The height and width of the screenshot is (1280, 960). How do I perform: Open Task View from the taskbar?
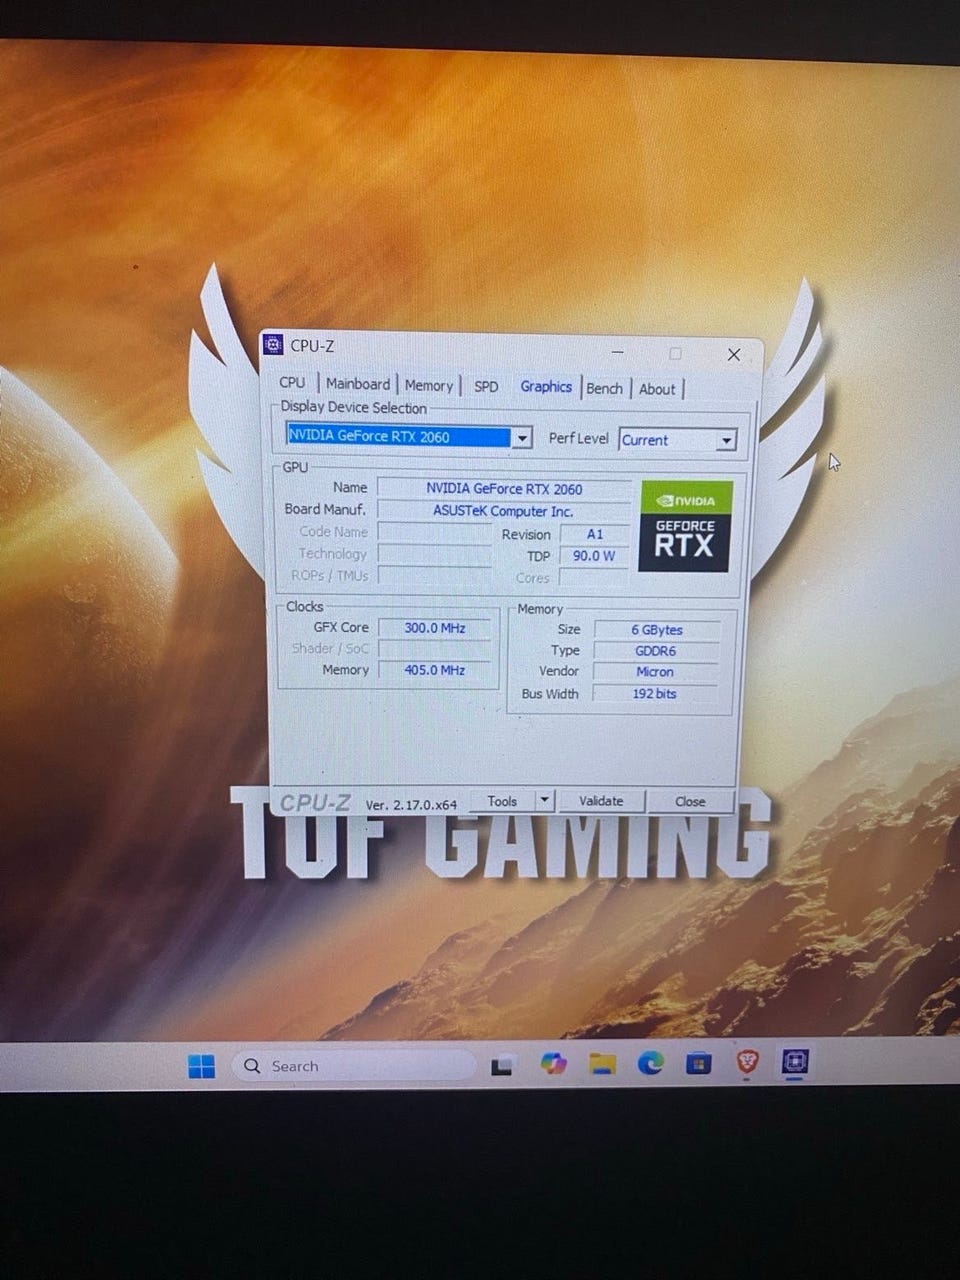point(501,1066)
